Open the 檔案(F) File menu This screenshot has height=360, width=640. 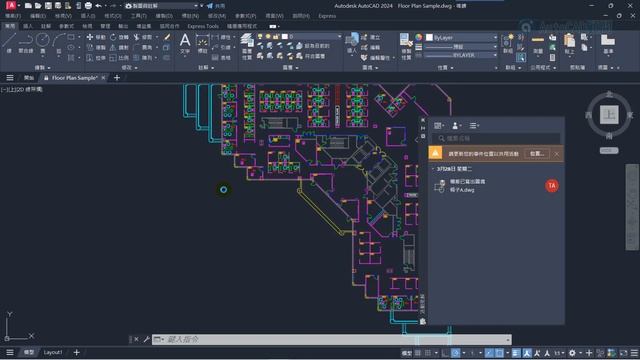tap(13, 16)
